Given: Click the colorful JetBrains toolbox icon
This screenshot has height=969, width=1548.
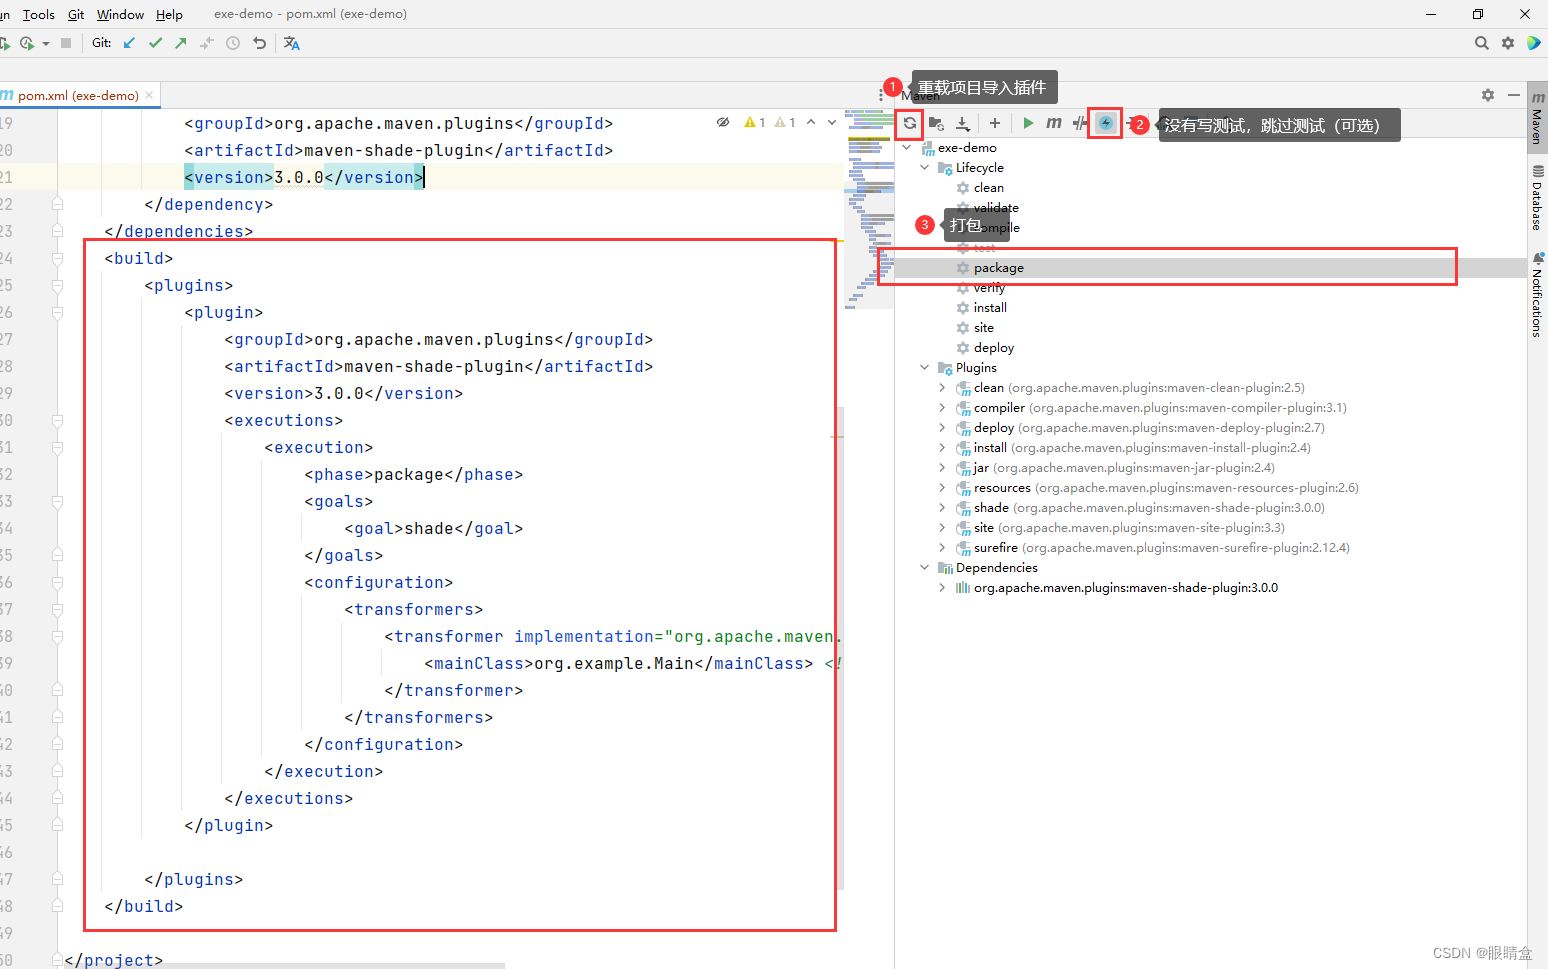Looking at the screenshot, I should [x=1534, y=43].
